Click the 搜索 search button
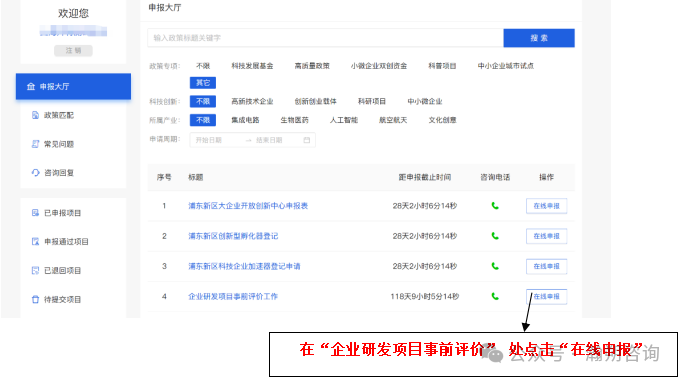The width and height of the screenshot is (681, 380). pos(539,38)
